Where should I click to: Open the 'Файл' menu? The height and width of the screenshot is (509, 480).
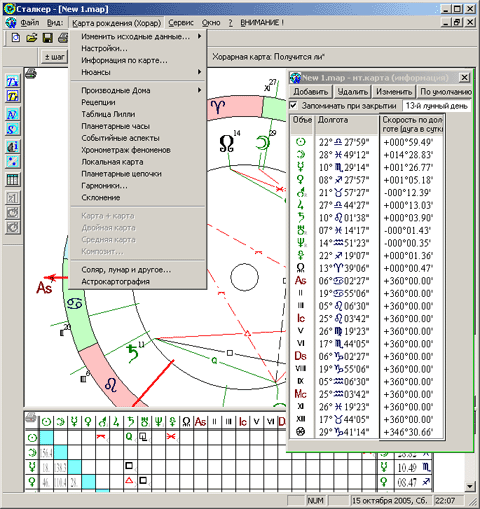(x=30, y=23)
